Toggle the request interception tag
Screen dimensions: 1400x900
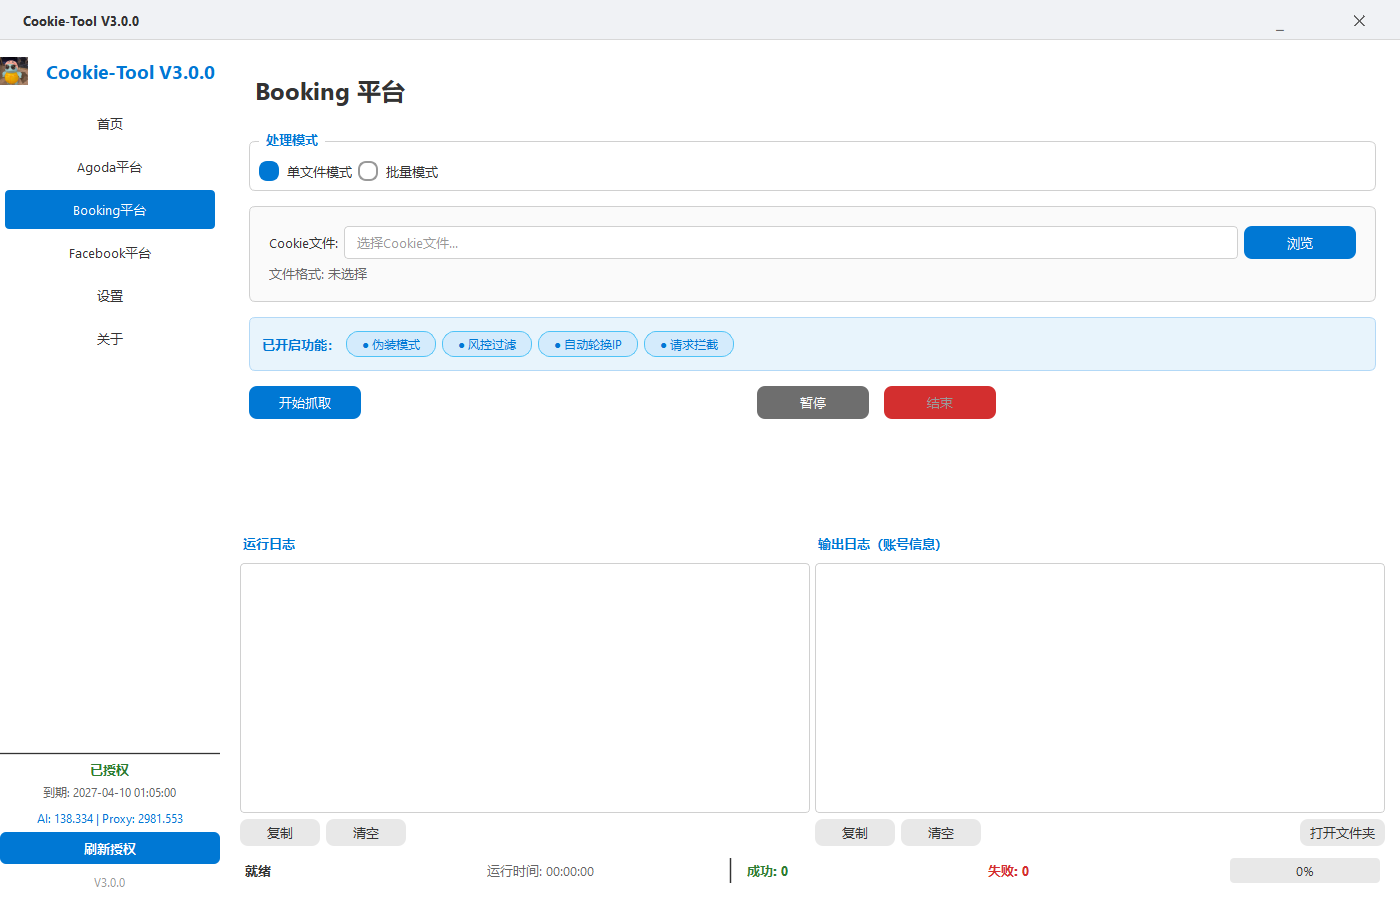pos(689,345)
